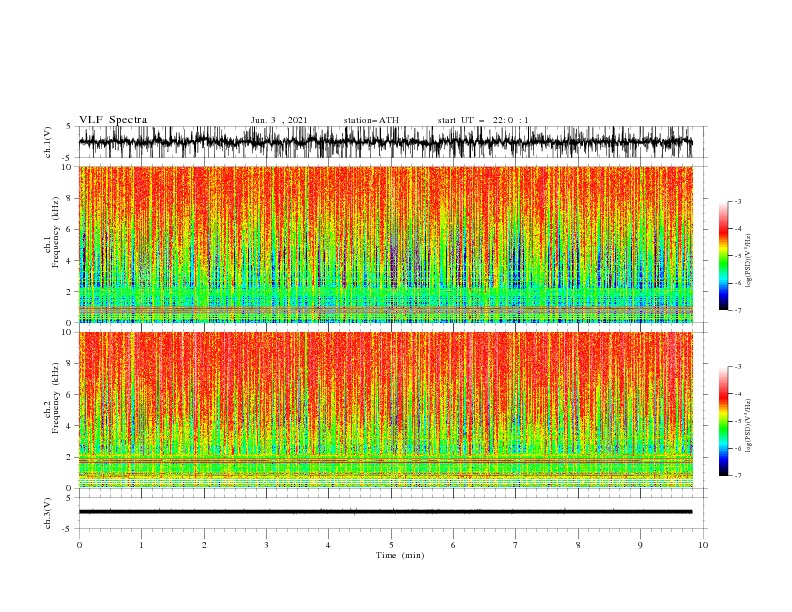Image resolution: width=792 pixels, height=612 pixels.
Task: Click the ch.3(V) axis label
Action: (x=48, y=513)
